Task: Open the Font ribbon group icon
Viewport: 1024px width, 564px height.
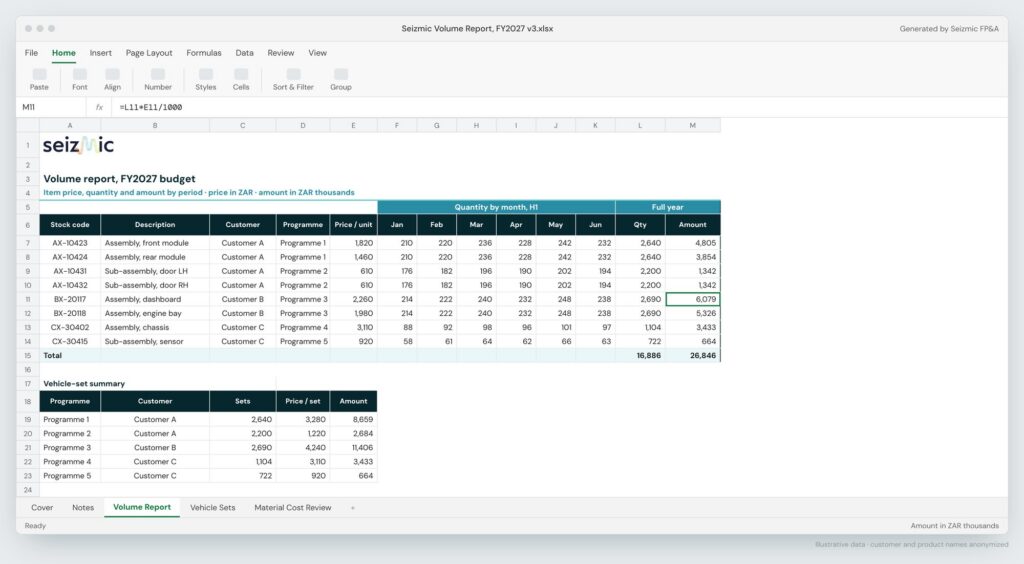Action: (x=80, y=74)
